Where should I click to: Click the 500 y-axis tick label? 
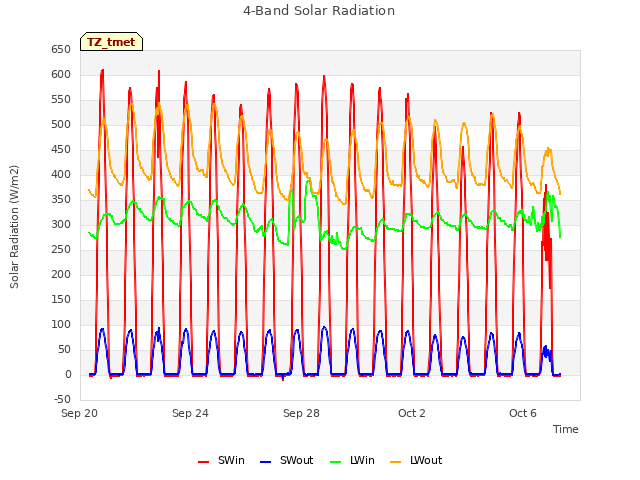61,124
